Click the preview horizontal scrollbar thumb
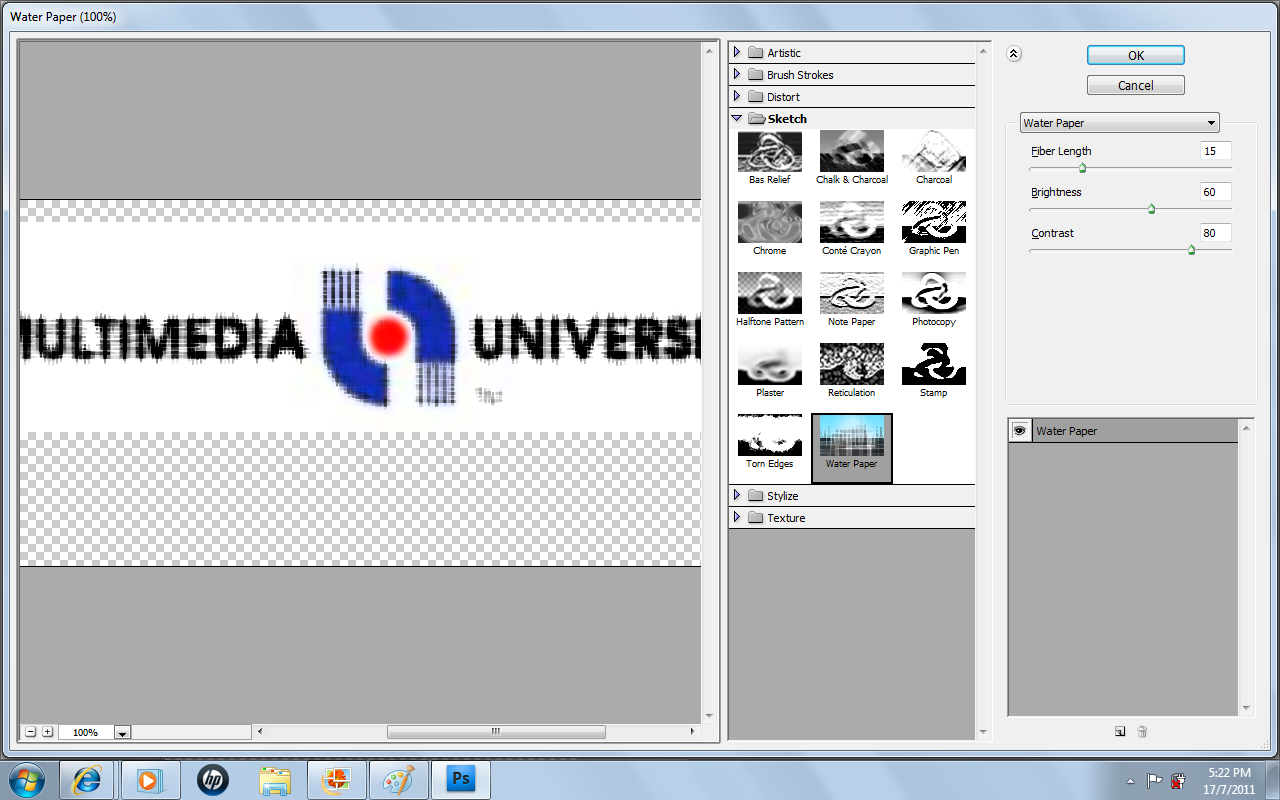Viewport: 1280px width, 800px height. pyautogui.click(x=496, y=732)
